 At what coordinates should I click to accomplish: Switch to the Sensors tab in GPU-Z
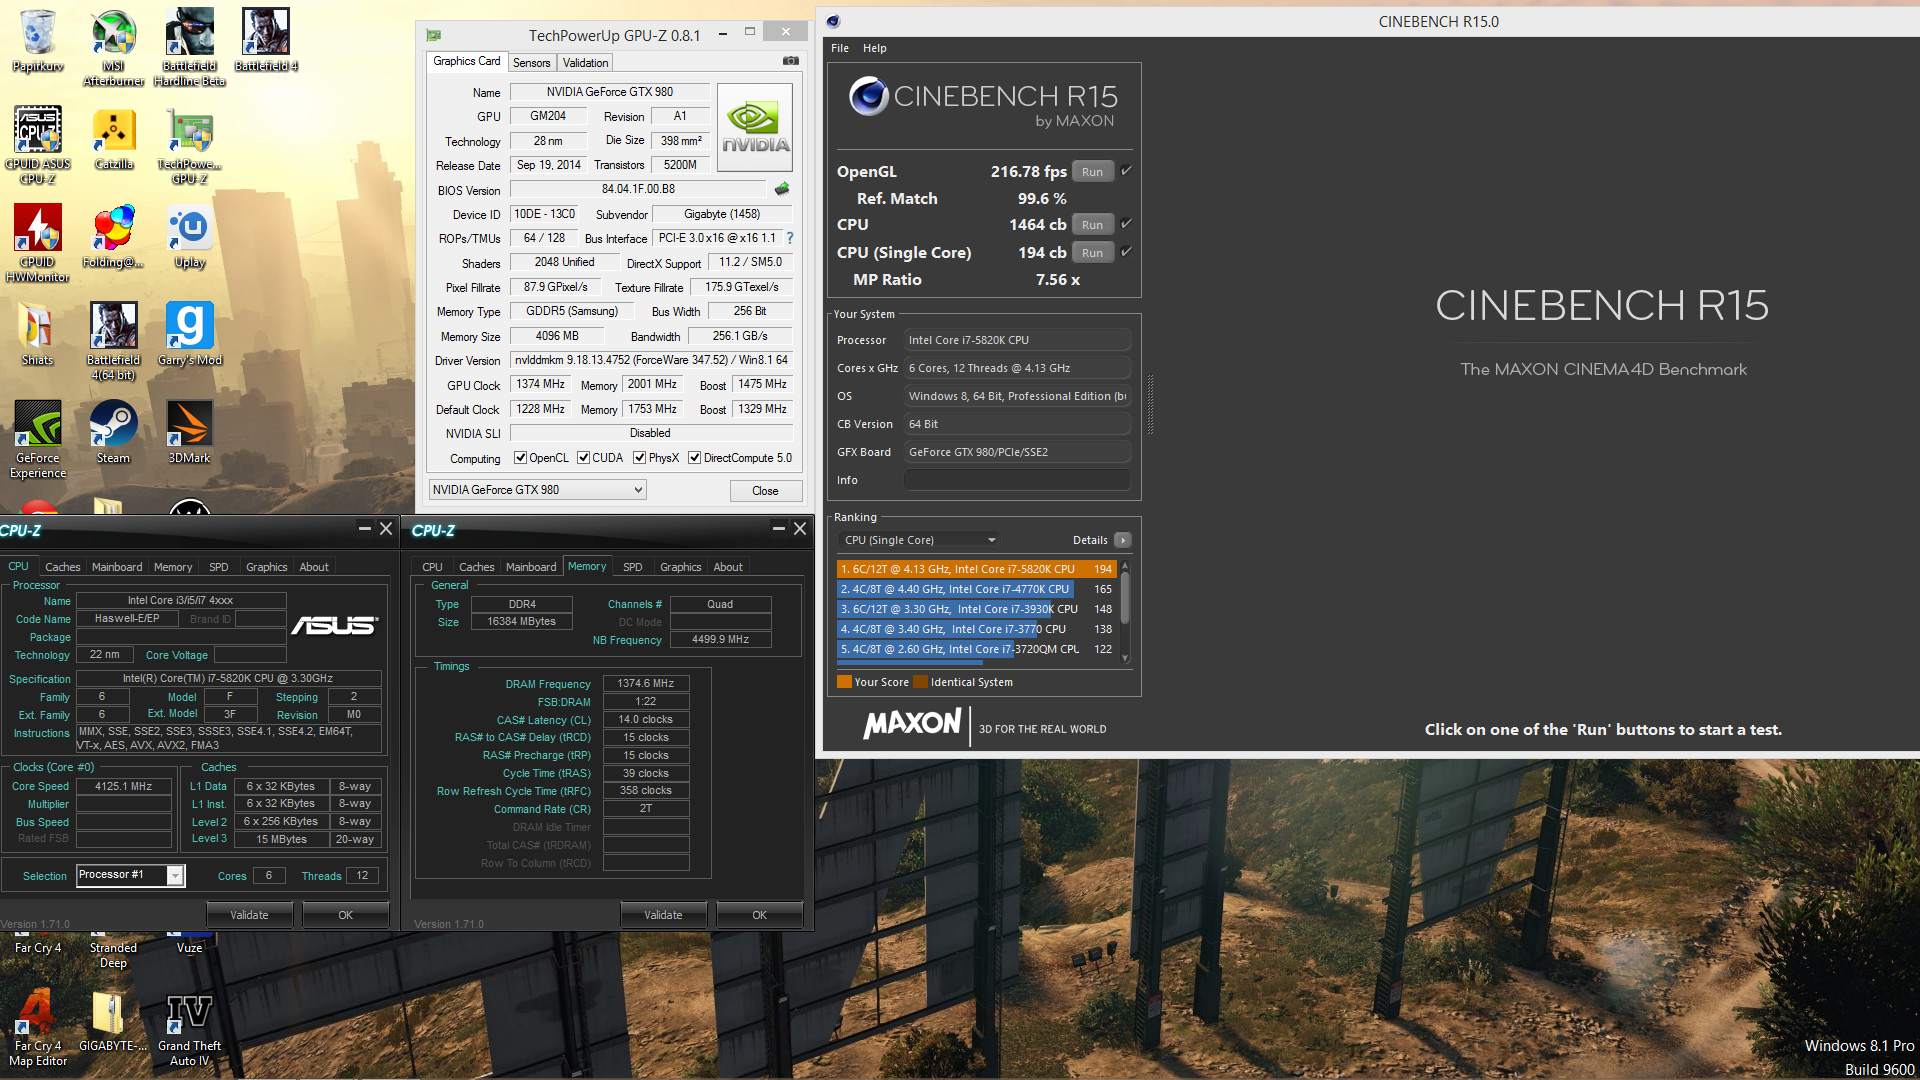[x=531, y=62]
